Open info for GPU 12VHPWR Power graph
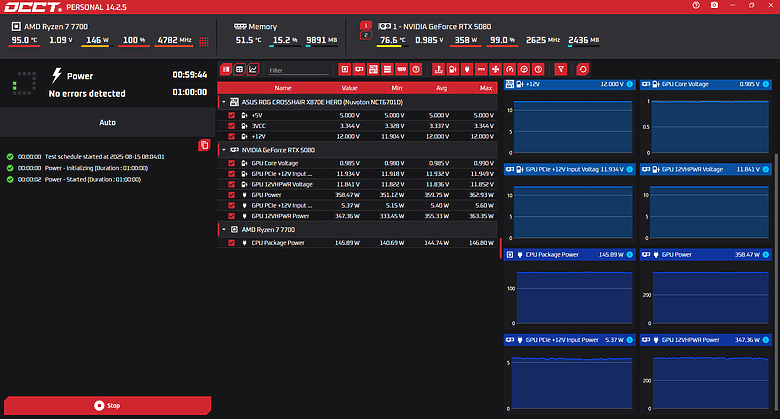This screenshot has height=419, width=780. point(766,340)
